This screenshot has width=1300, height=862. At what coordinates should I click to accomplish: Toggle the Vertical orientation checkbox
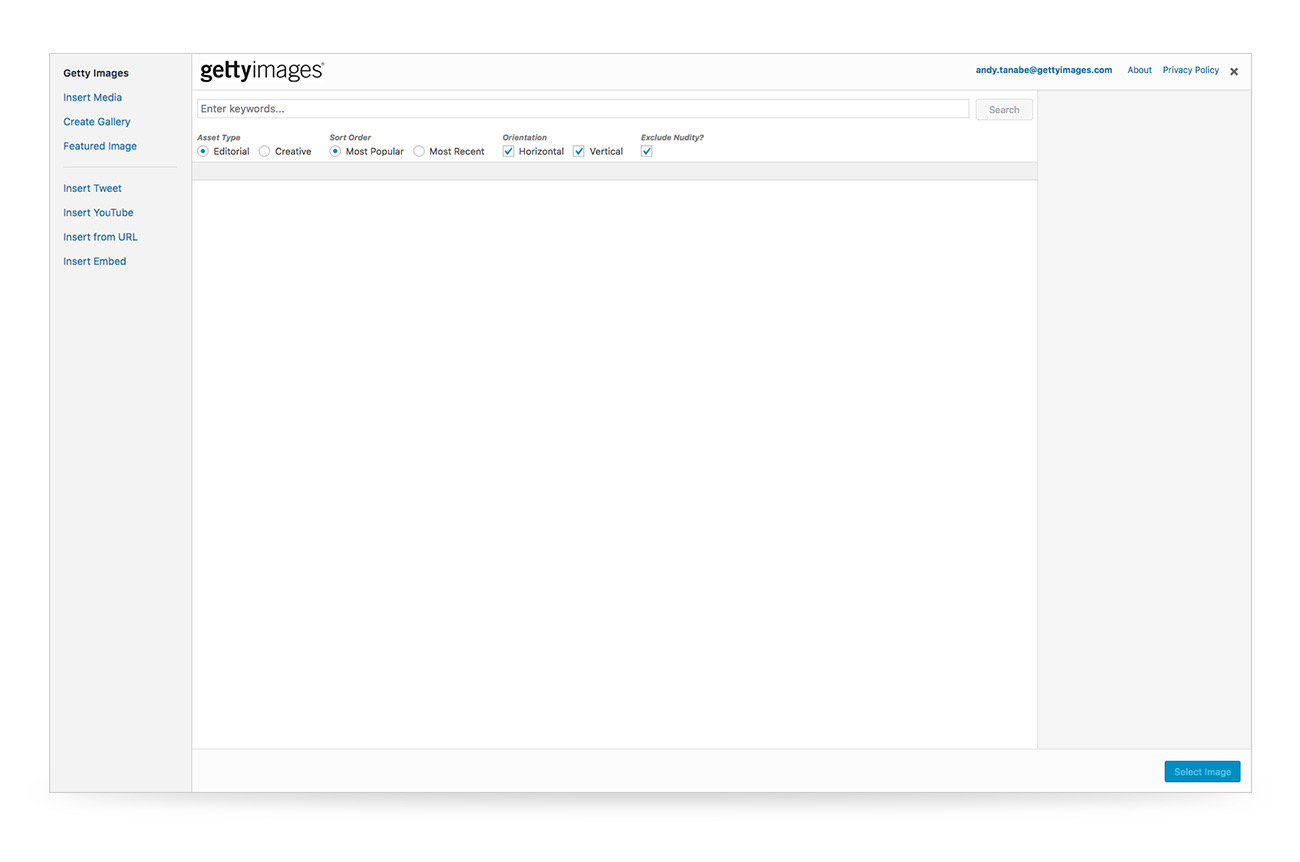(x=579, y=152)
